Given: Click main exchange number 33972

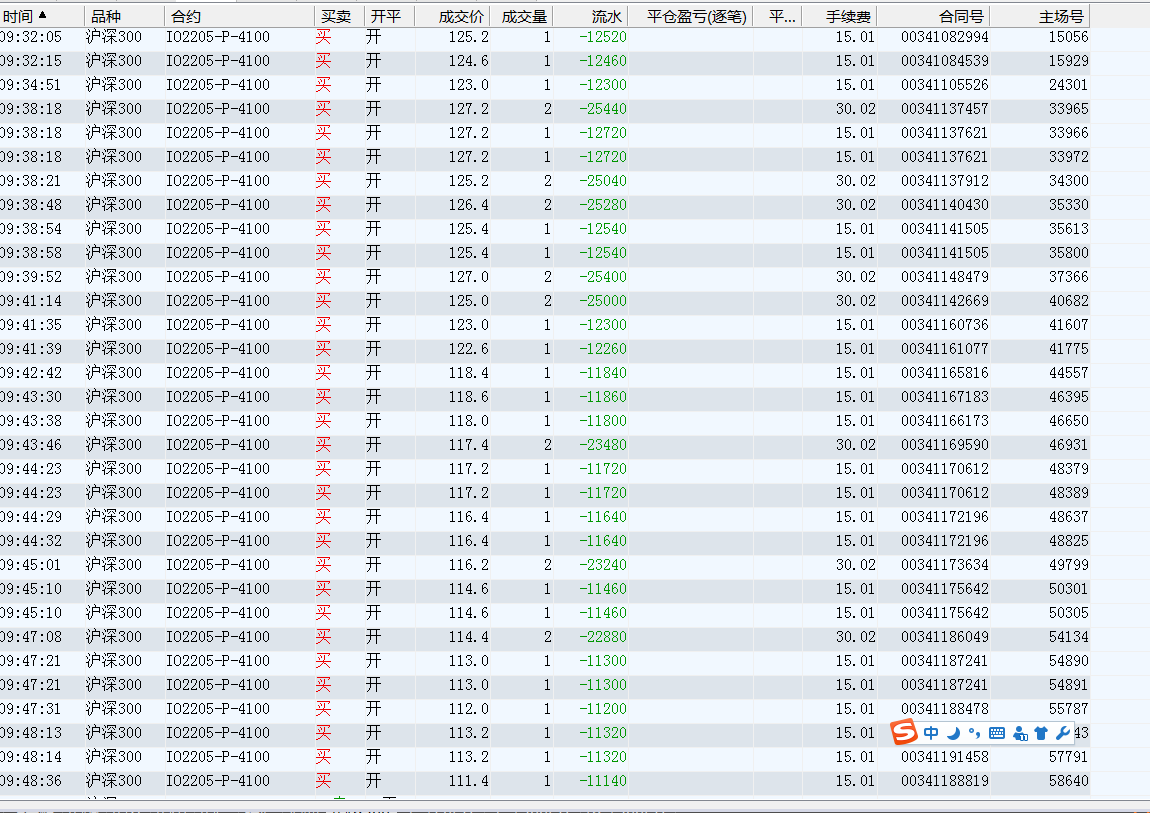Looking at the screenshot, I should coord(1069,157).
